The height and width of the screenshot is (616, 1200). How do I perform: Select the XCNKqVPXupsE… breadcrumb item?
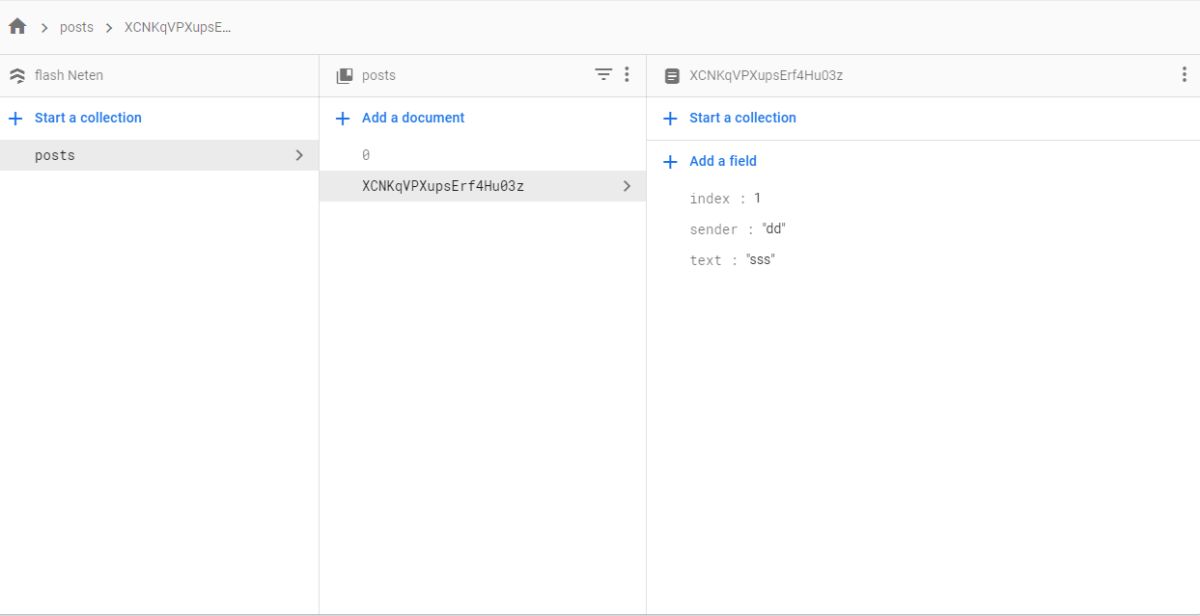(177, 27)
